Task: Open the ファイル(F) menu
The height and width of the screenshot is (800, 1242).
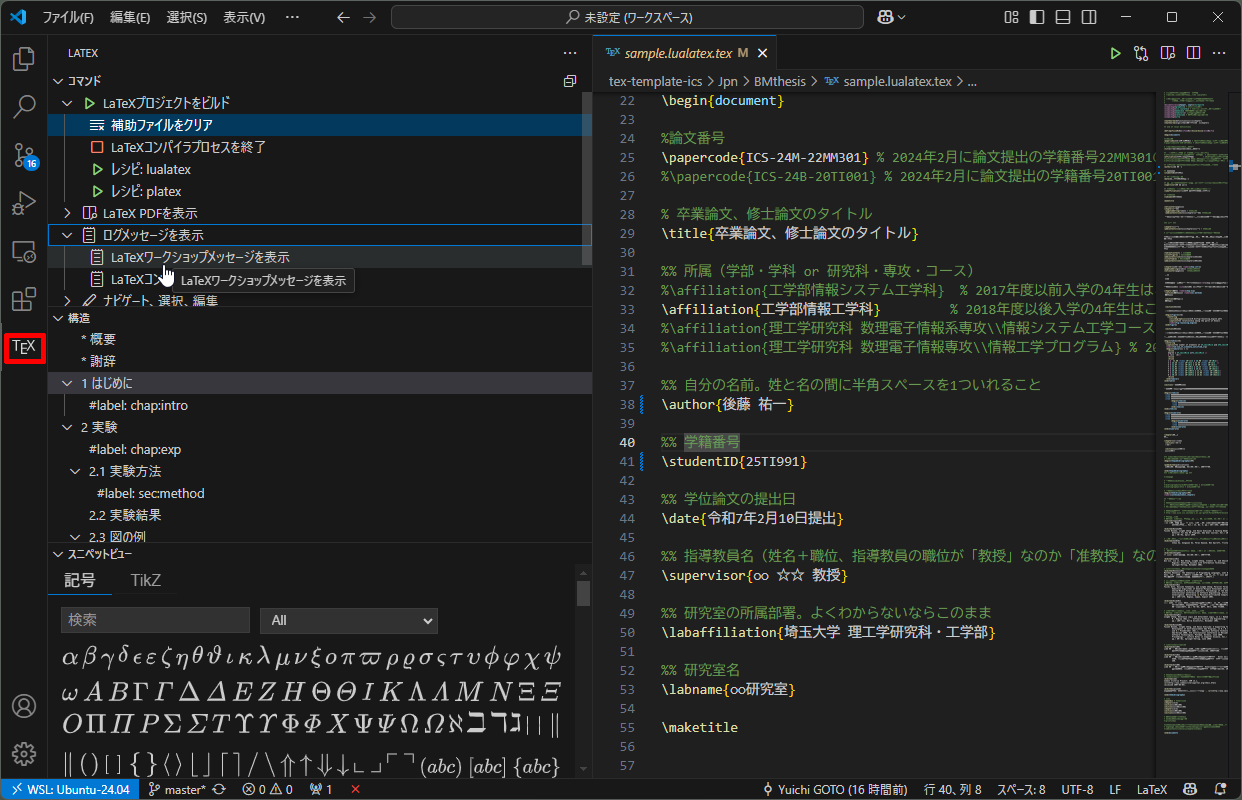Action: 68,17
